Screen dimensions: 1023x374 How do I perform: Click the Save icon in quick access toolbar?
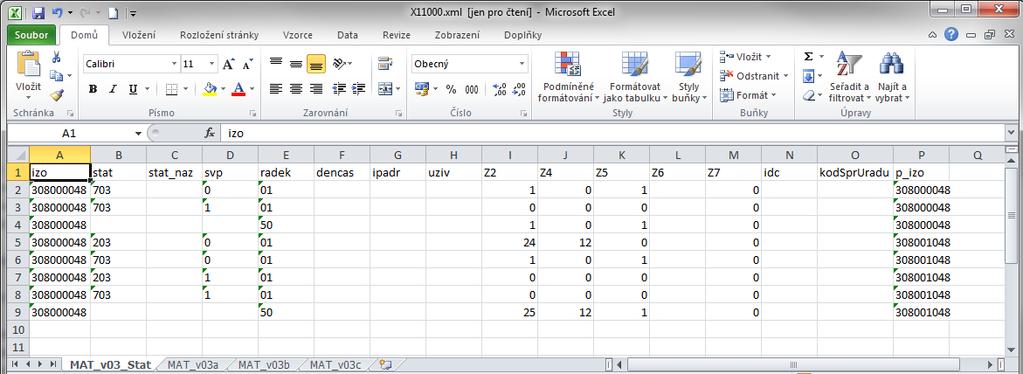[x=38, y=12]
